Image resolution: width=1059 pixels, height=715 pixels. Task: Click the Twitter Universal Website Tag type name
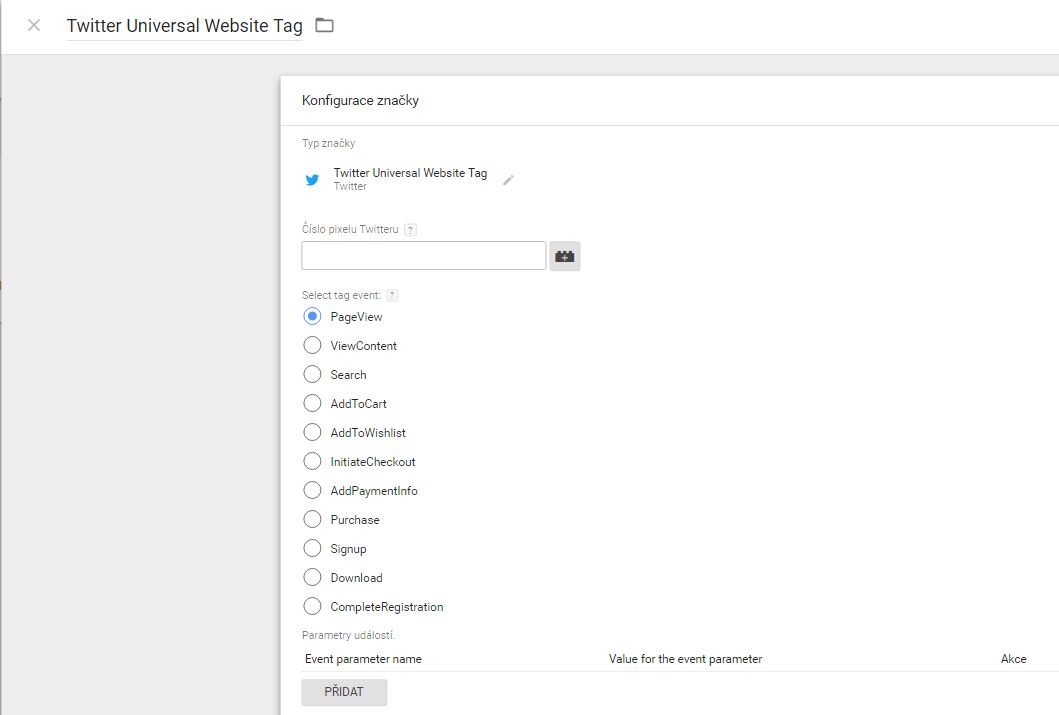pos(410,173)
